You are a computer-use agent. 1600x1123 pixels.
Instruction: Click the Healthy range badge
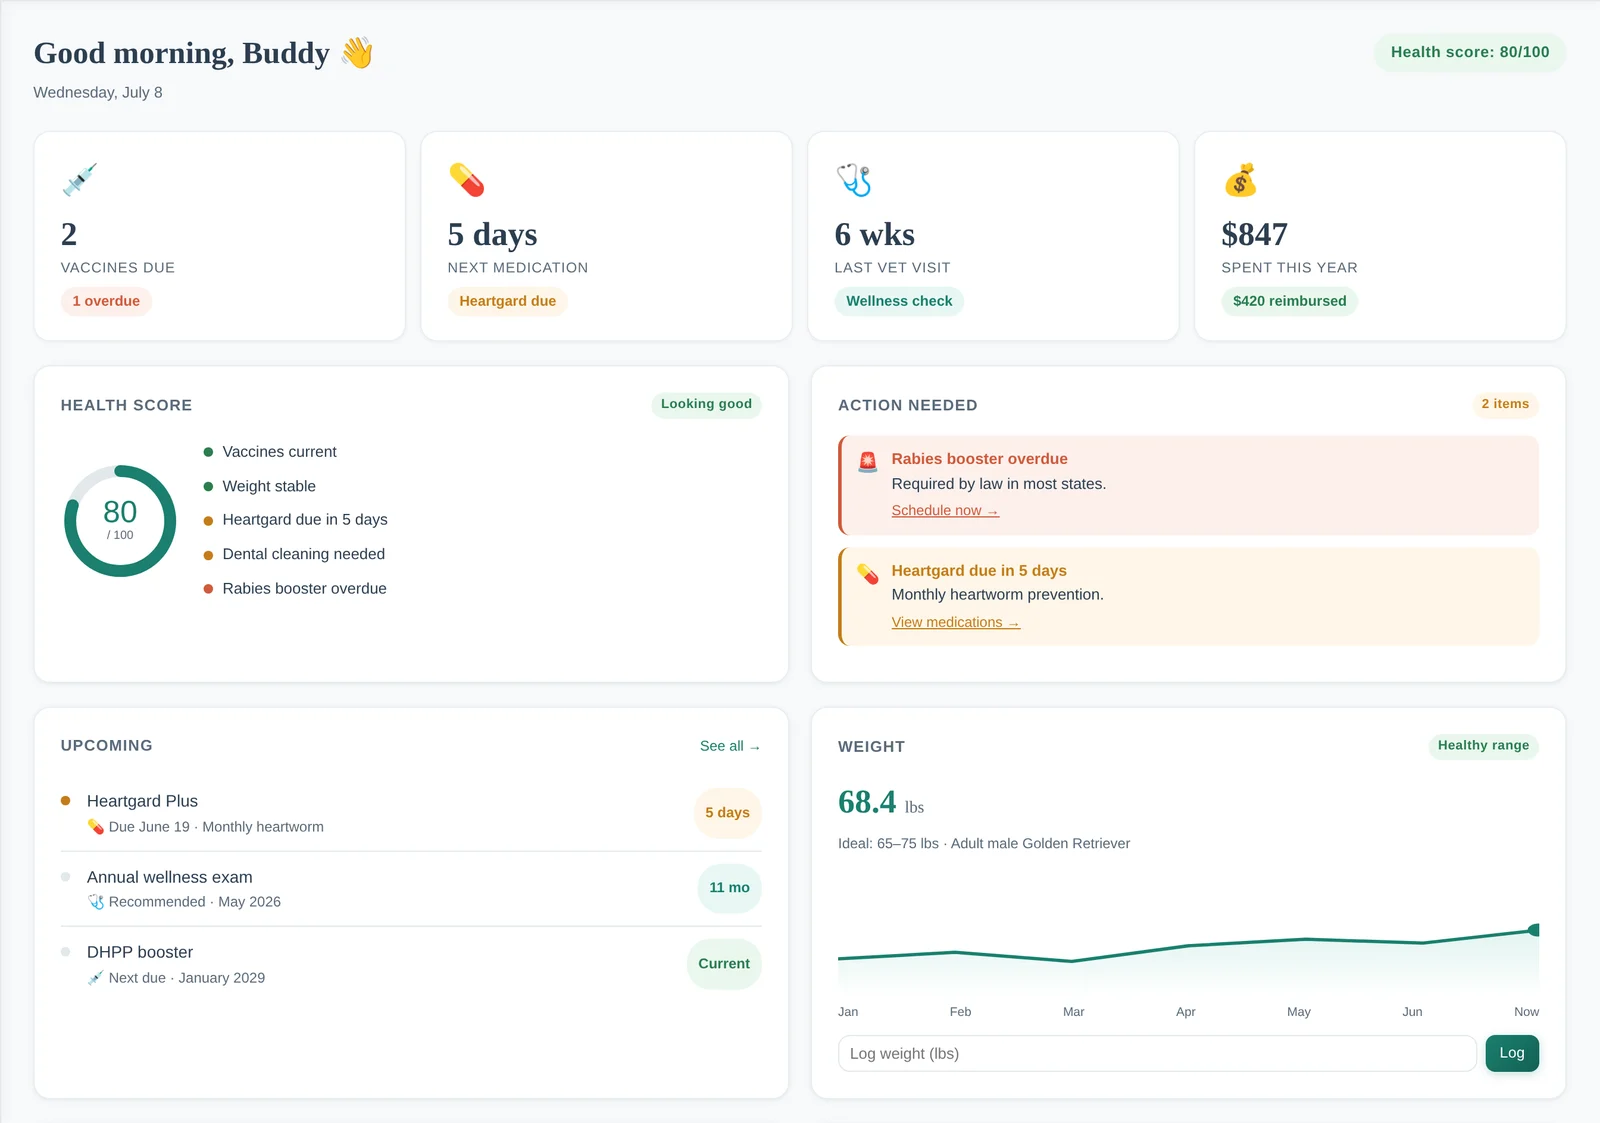1483,745
